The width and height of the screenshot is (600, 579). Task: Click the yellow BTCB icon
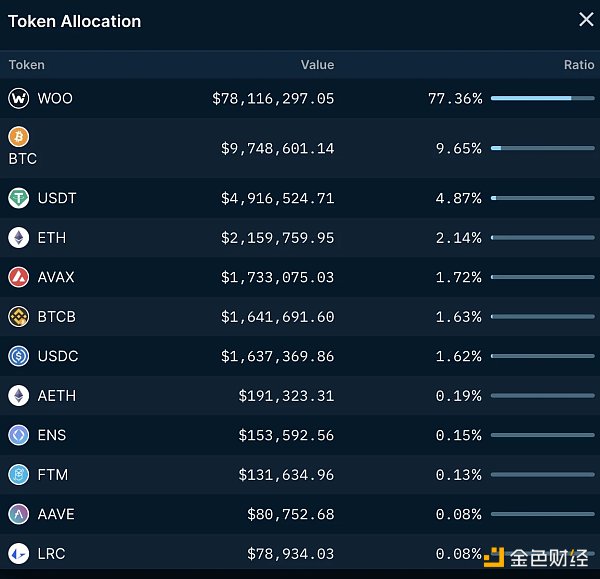coord(19,317)
